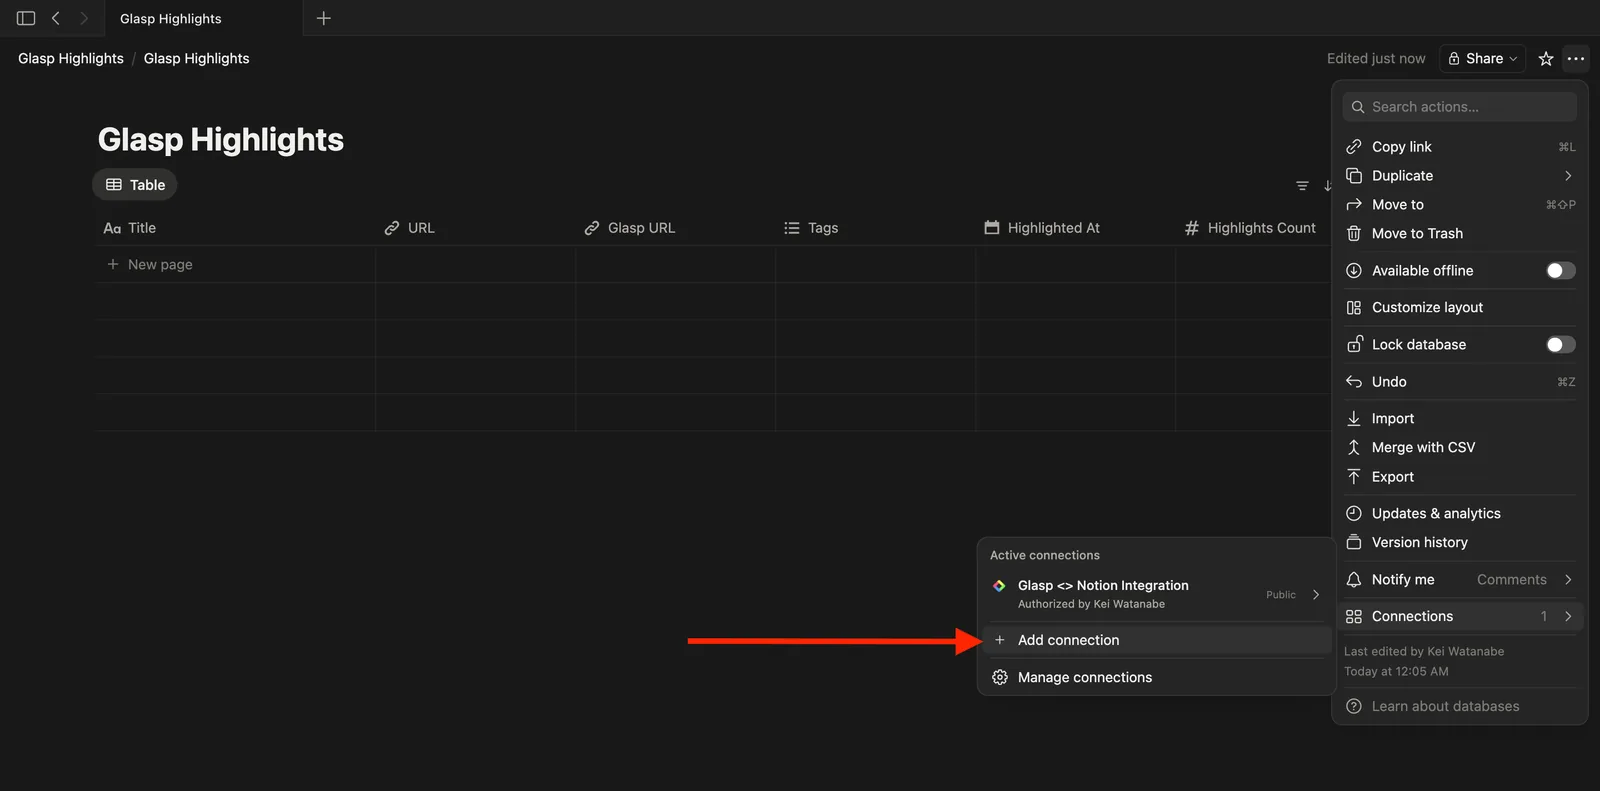Open the Share dropdown
Screen dimensions: 1600x791
point(1483,59)
